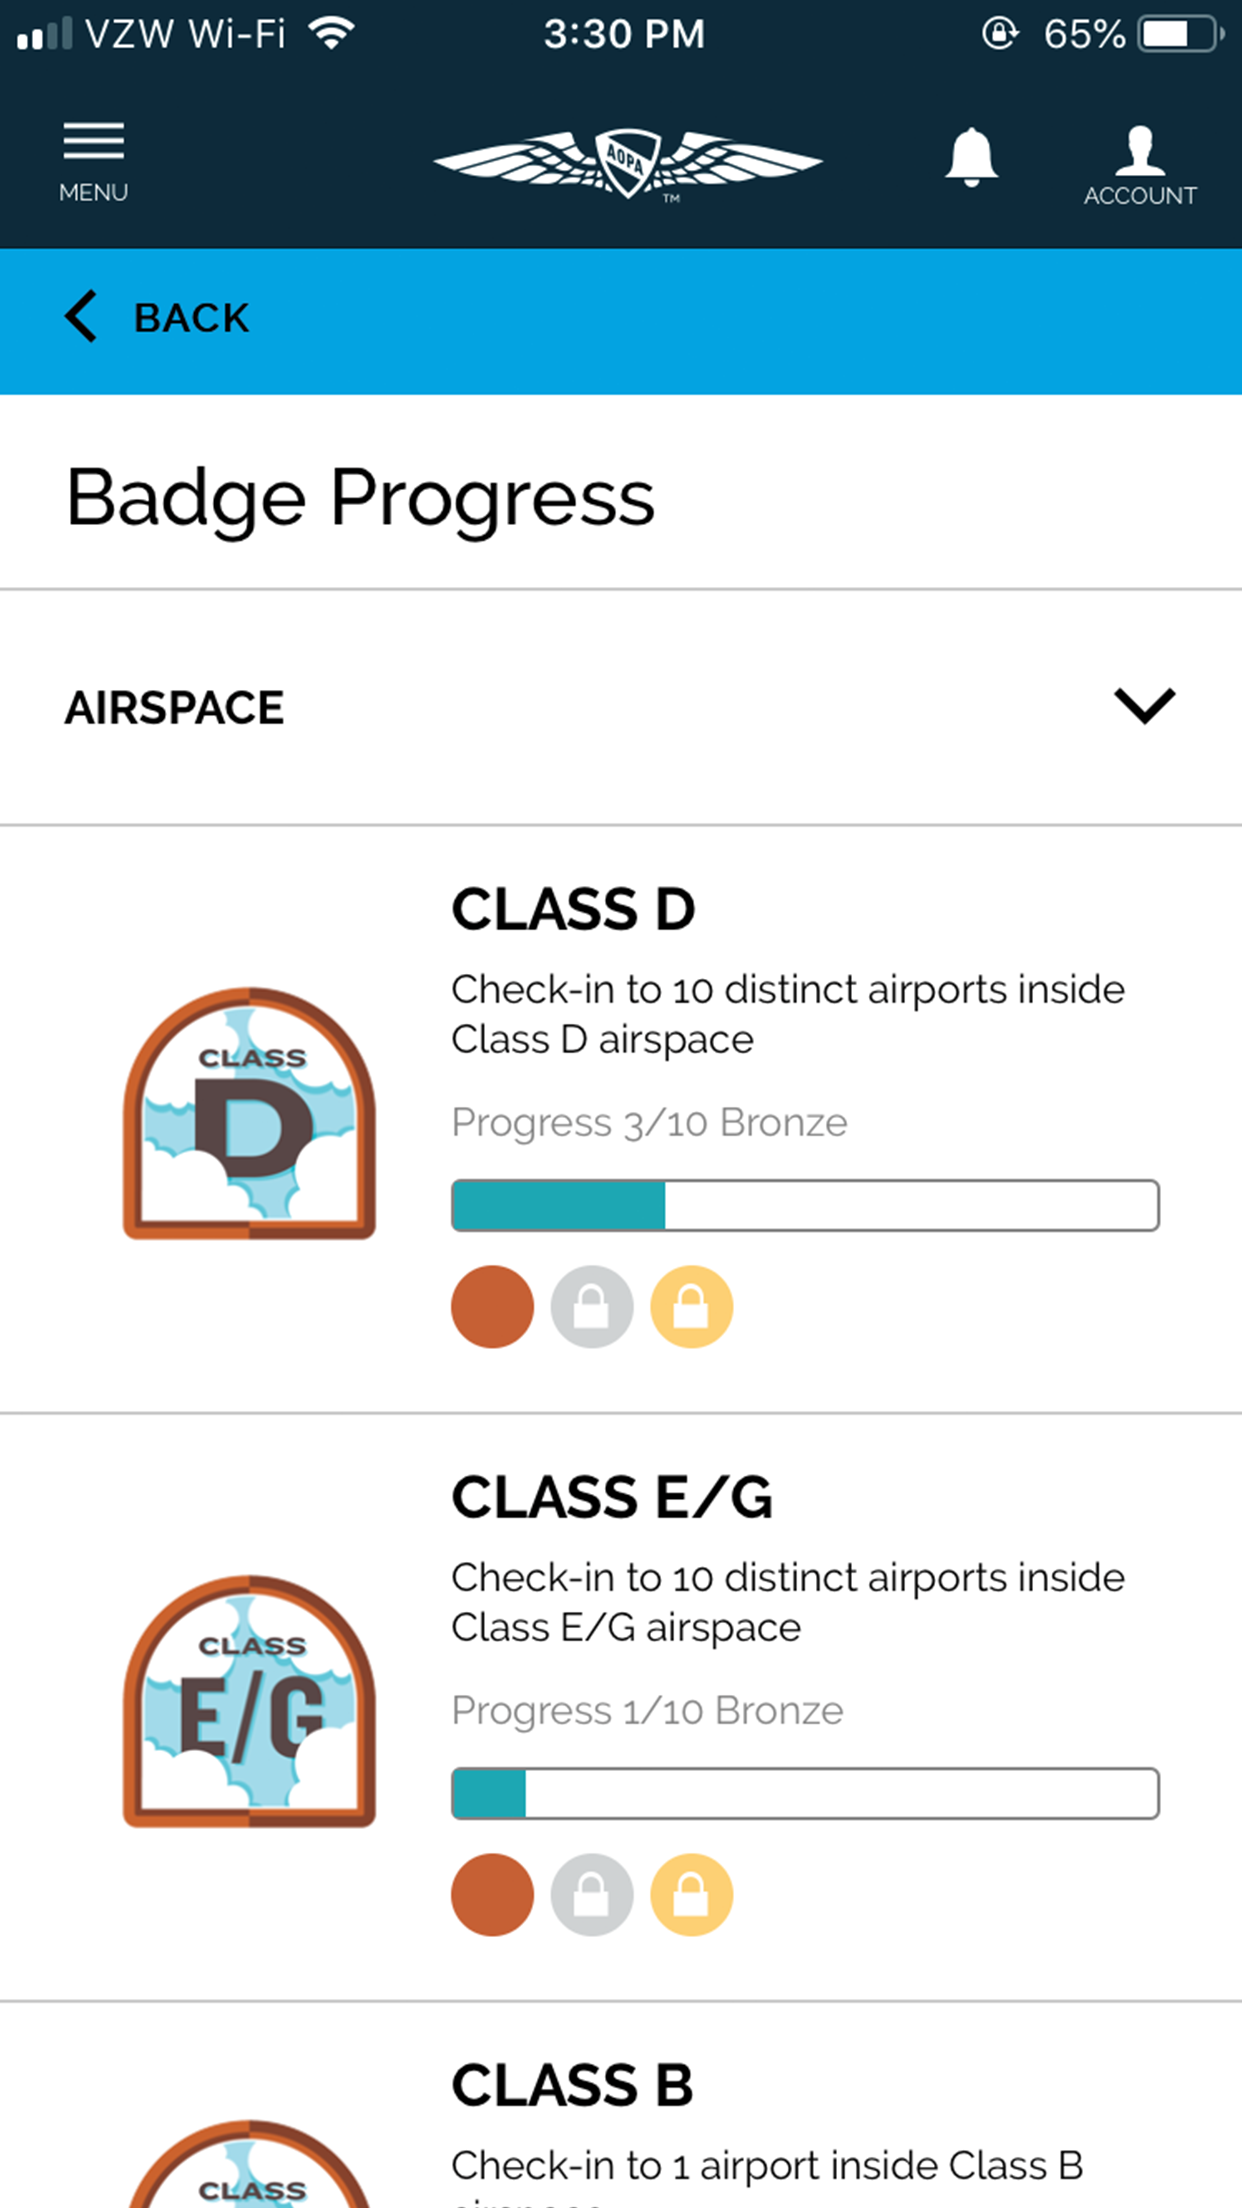Tap the AOPA wings logo
Viewport: 1242px width, 2208px height.
click(x=627, y=163)
